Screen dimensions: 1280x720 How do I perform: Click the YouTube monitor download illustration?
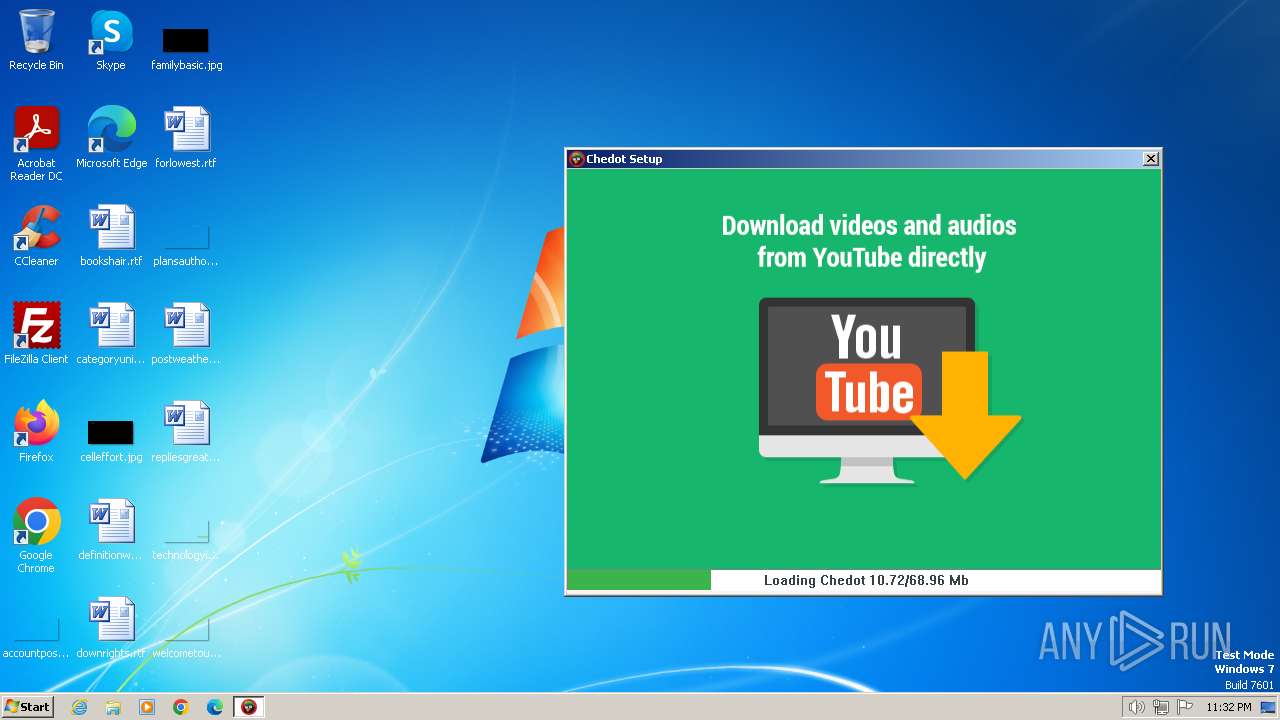pyautogui.click(x=888, y=391)
